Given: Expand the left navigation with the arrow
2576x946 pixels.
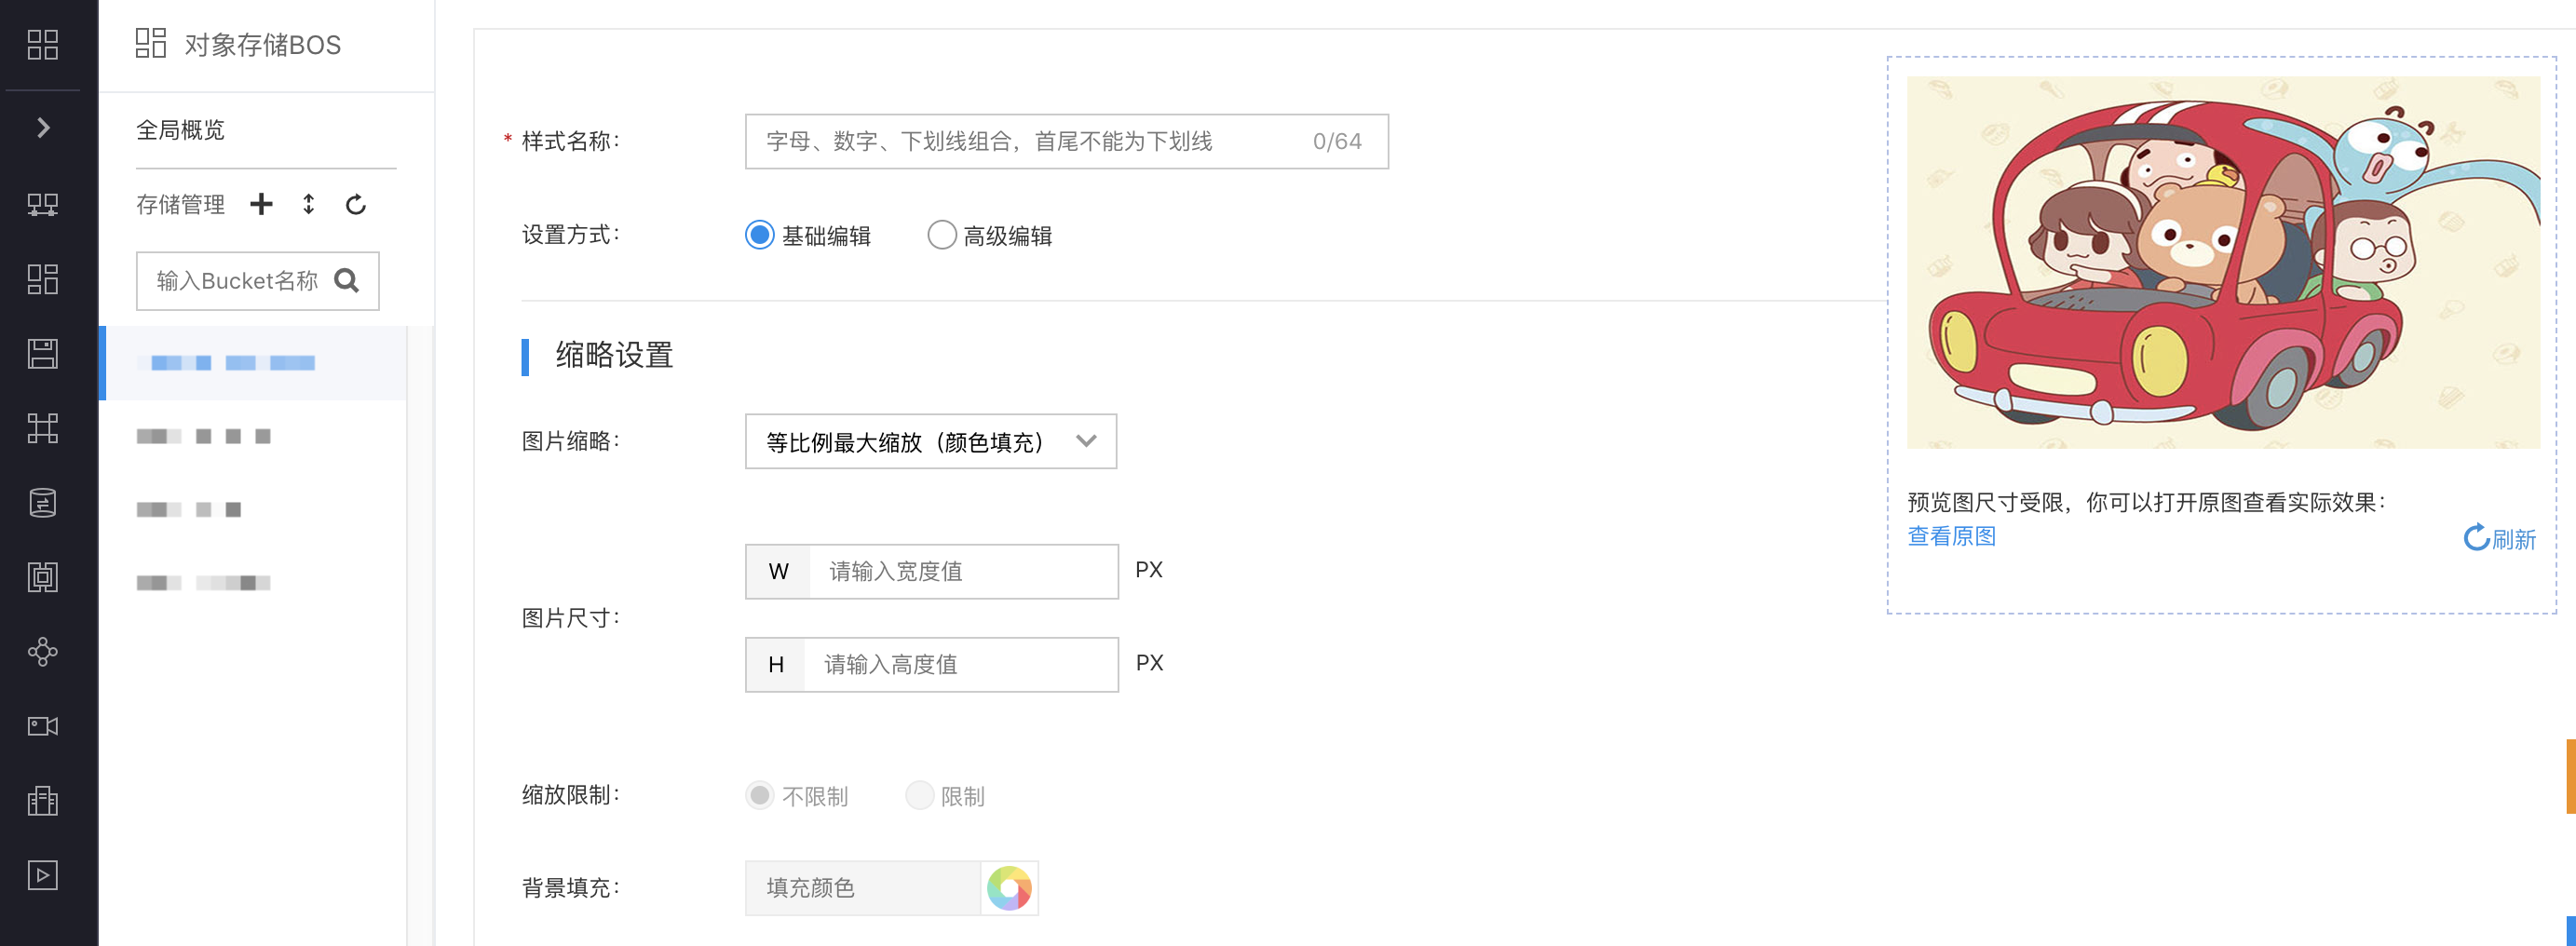Looking at the screenshot, I should click(x=43, y=128).
